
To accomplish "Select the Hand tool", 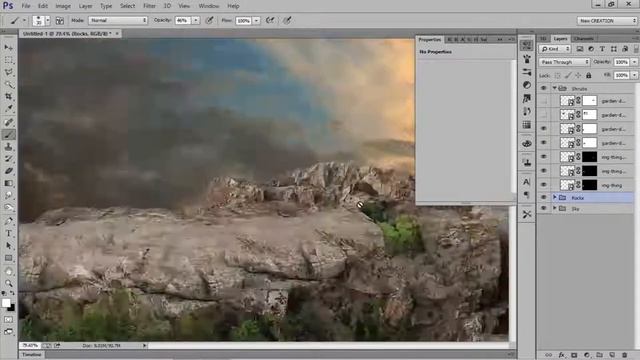I will (9, 271).
